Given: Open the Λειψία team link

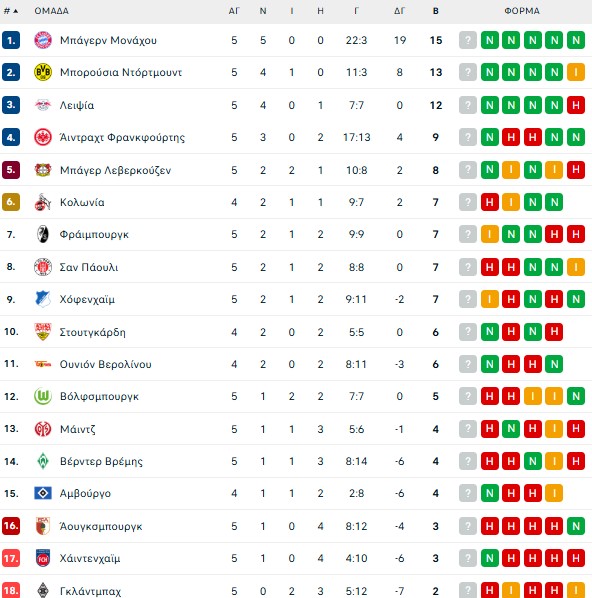Looking at the screenshot, I should point(77,105).
